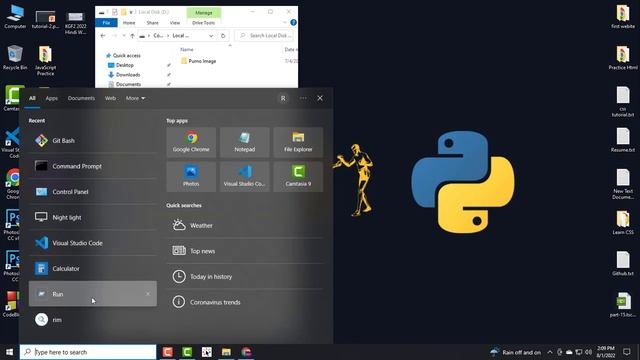640x360 pixels.
Task: Open View ribbon tab in File Explorer
Action: click(175, 23)
